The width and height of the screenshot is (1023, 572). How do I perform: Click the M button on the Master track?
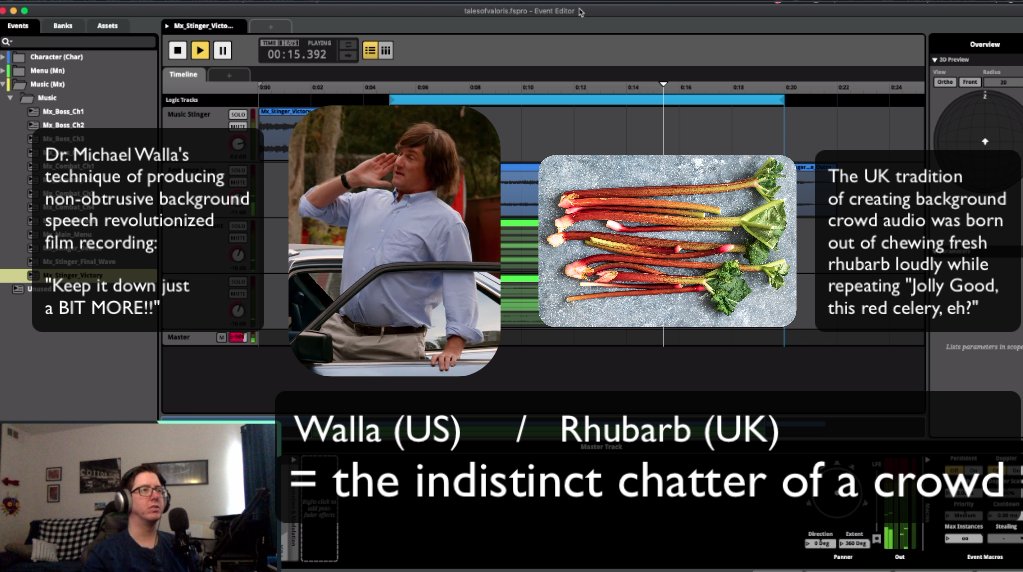[x=221, y=337]
